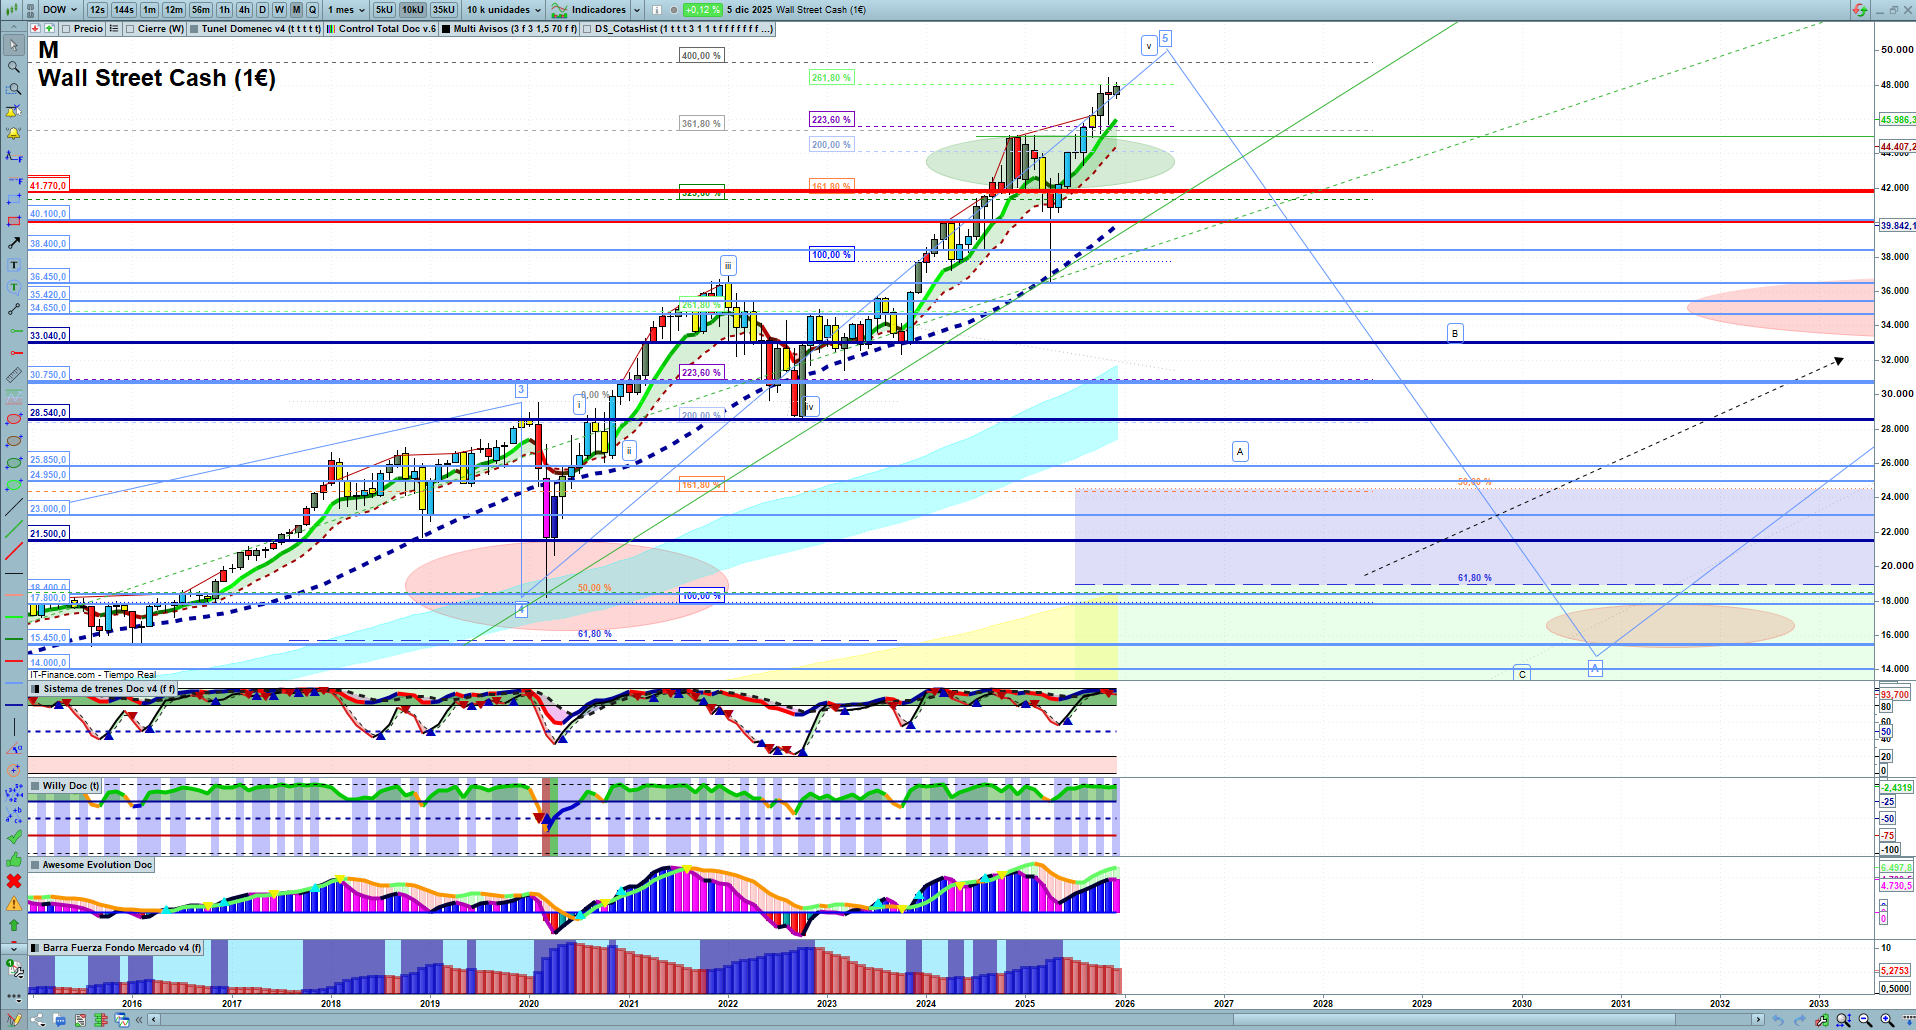Image resolution: width=1916 pixels, height=1030 pixels.
Task: Click the 35kU units button
Action: 443,10
